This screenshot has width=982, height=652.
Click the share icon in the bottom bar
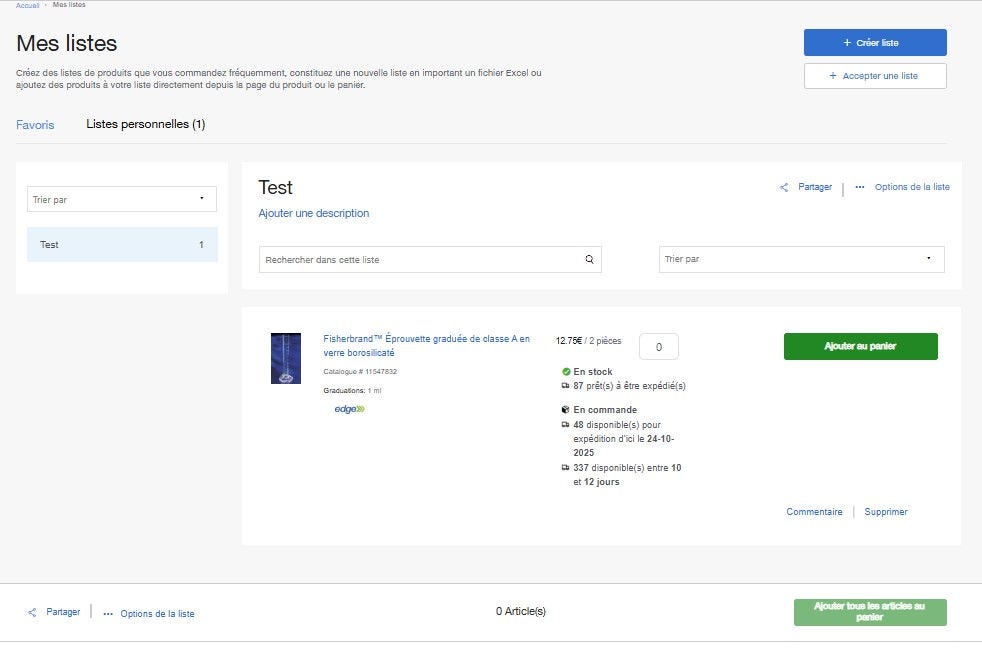(31, 611)
